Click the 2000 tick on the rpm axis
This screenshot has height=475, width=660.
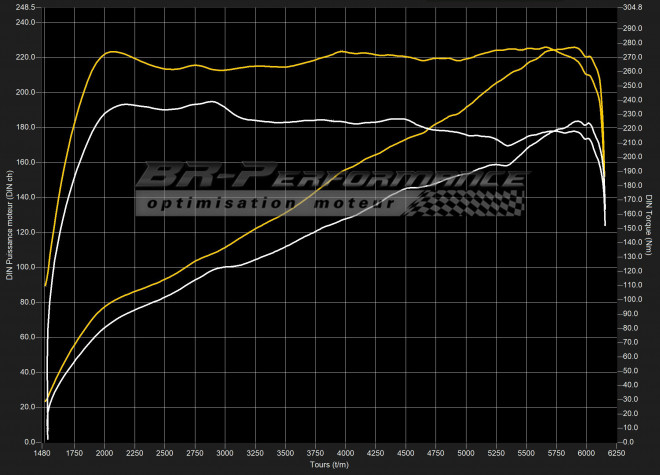point(104,453)
